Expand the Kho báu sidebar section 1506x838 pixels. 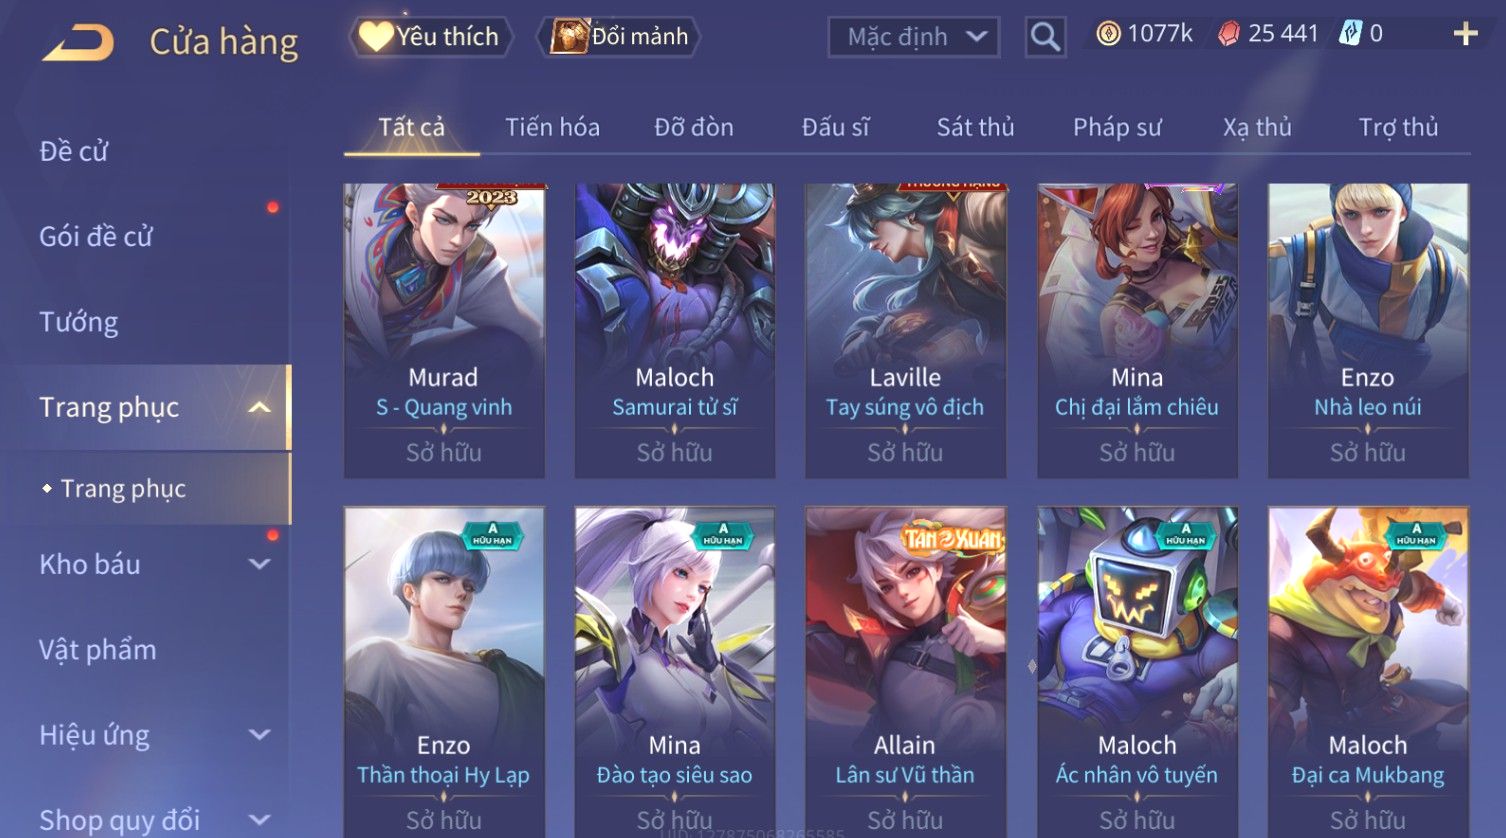pos(259,564)
